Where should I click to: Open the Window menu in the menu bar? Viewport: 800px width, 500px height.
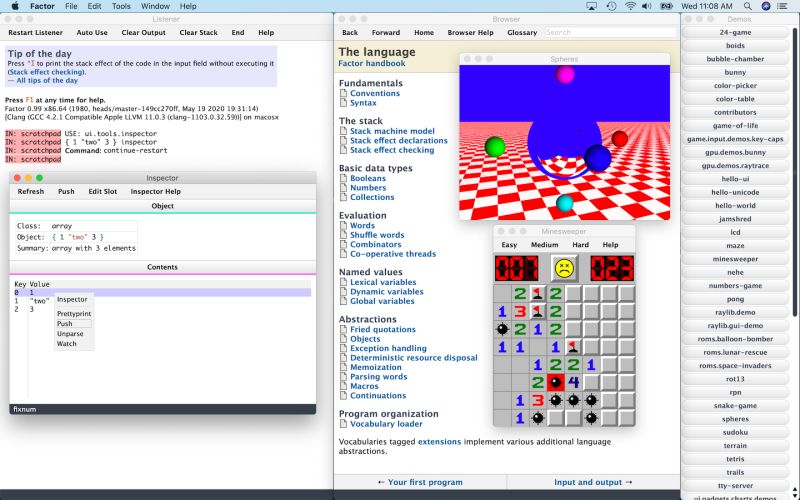tap(155, 6)
